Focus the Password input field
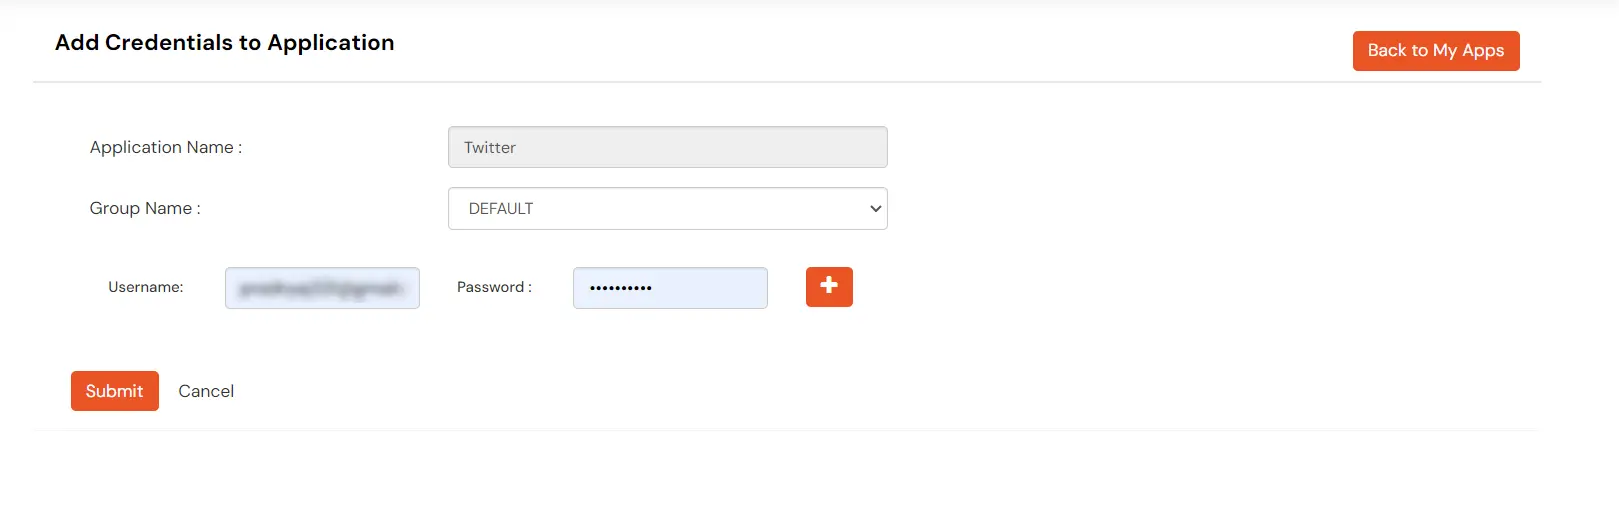Image resolution: width=1619 pixels, height=511 pixels. [x=670, y=288]
